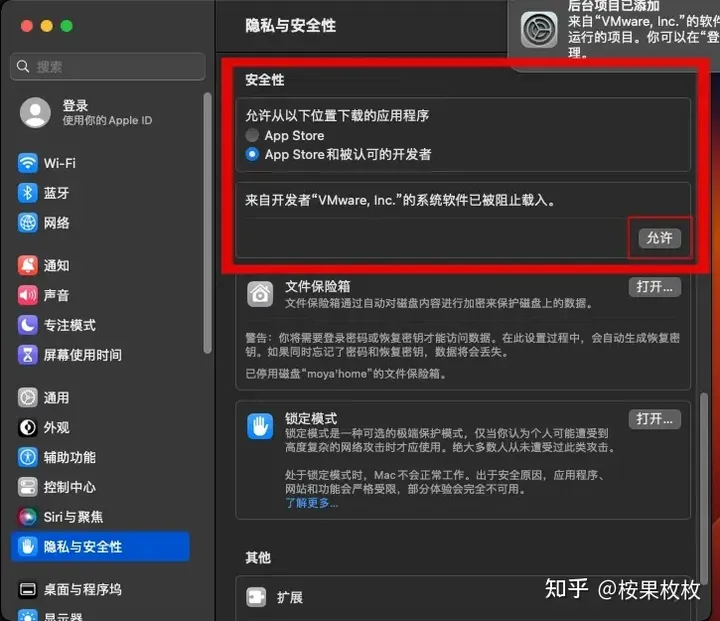The height and width of the screenshot is (621, 720).
Task: Click the Control Center (控制中心) icon
Action: click(28, 487)
